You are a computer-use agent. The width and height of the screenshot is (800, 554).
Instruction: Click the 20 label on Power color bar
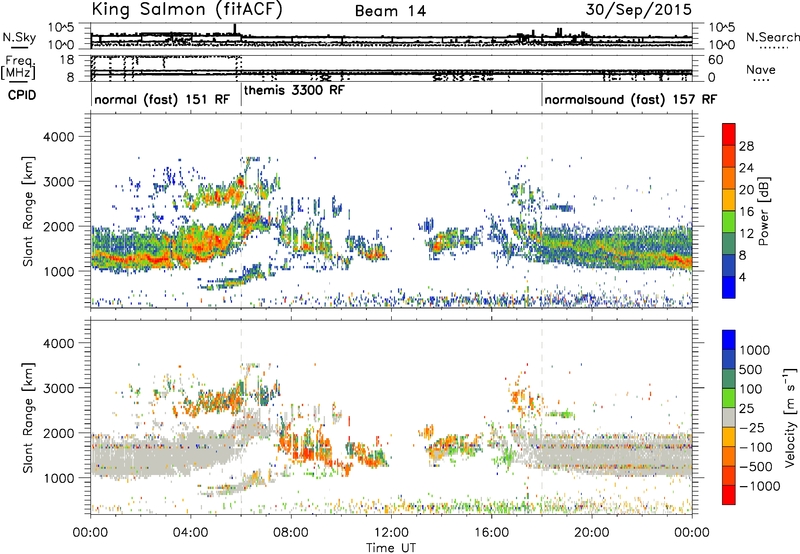pyautogui.click(x=746, y=190)
